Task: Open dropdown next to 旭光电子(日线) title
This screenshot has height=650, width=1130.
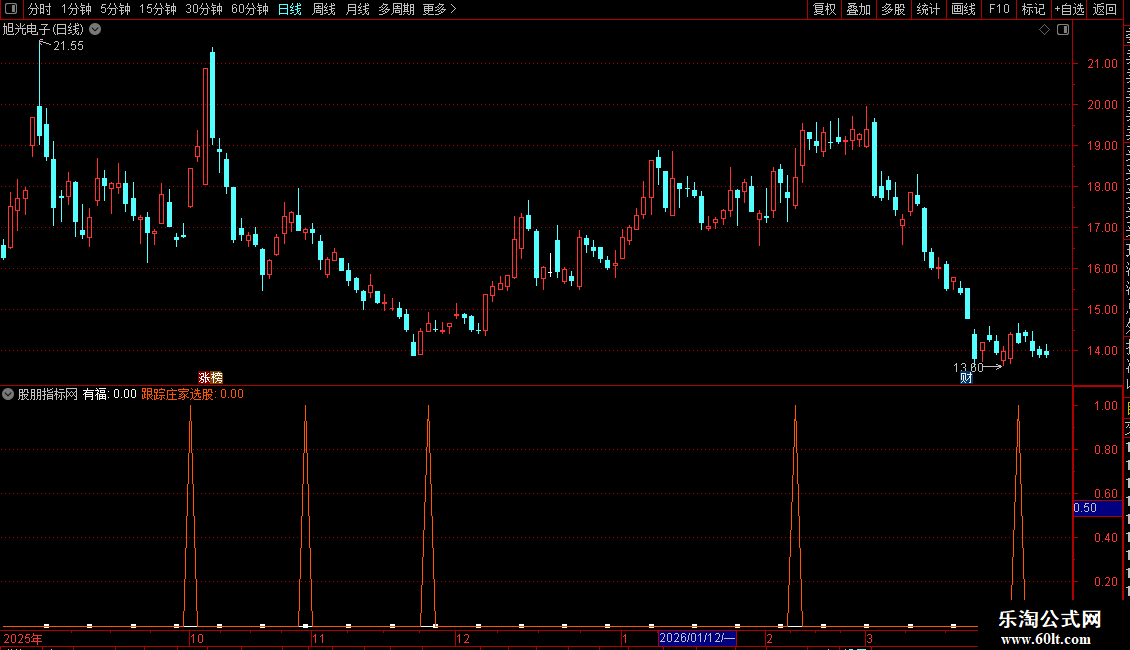Action: click(95, 30)
